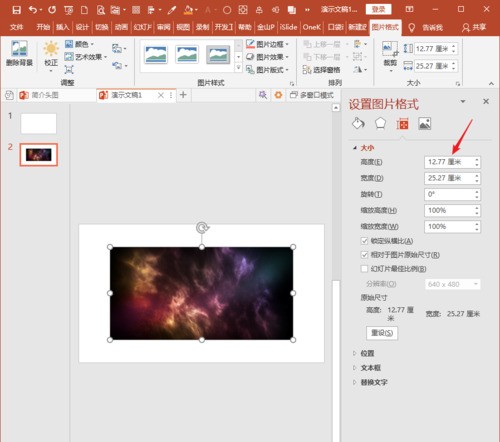Screen dimensions: 500x442
Task: Select slide 2 thumbnail
Action: (x=39, y=155)
